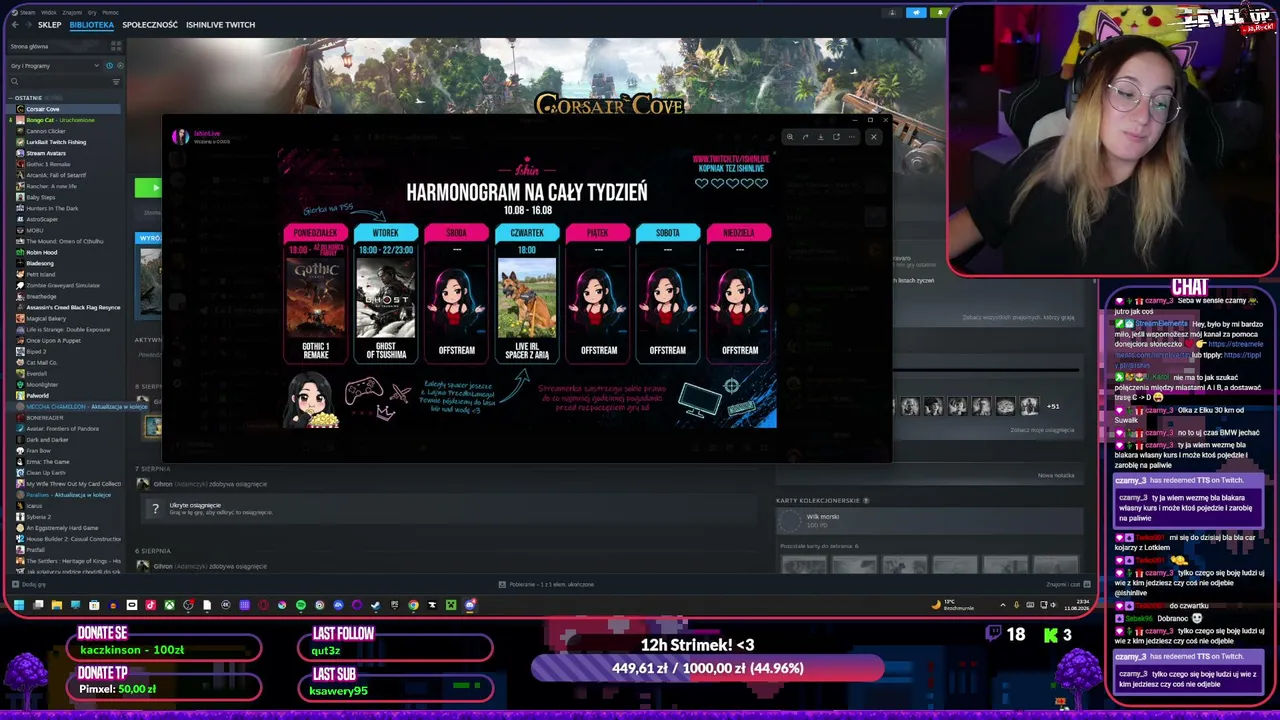Viewport: 1280px width, 720px height.
Task: Select Moonlighter in library list
Action: pos(64,385)
